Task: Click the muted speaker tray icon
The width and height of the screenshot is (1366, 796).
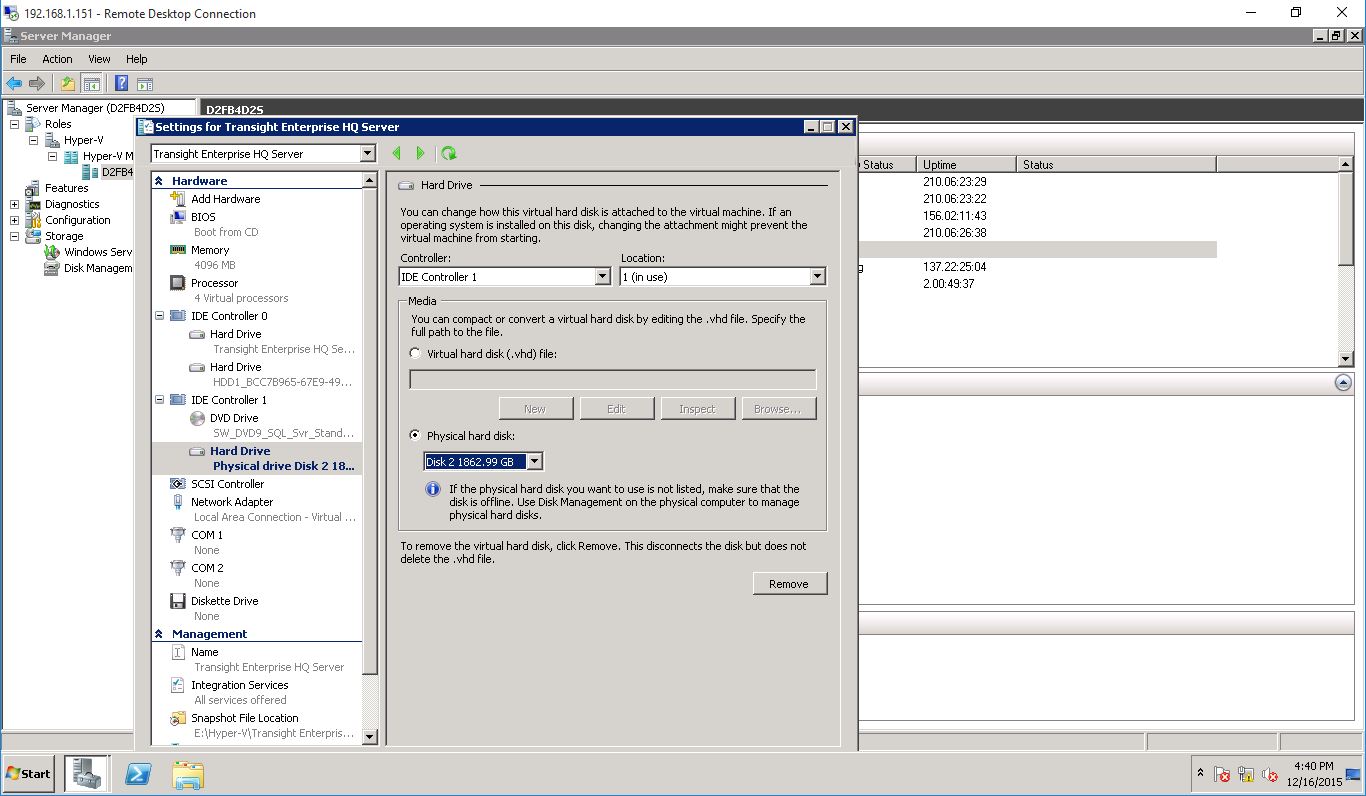Action: pyautogui.click(x=1270, y=774)
